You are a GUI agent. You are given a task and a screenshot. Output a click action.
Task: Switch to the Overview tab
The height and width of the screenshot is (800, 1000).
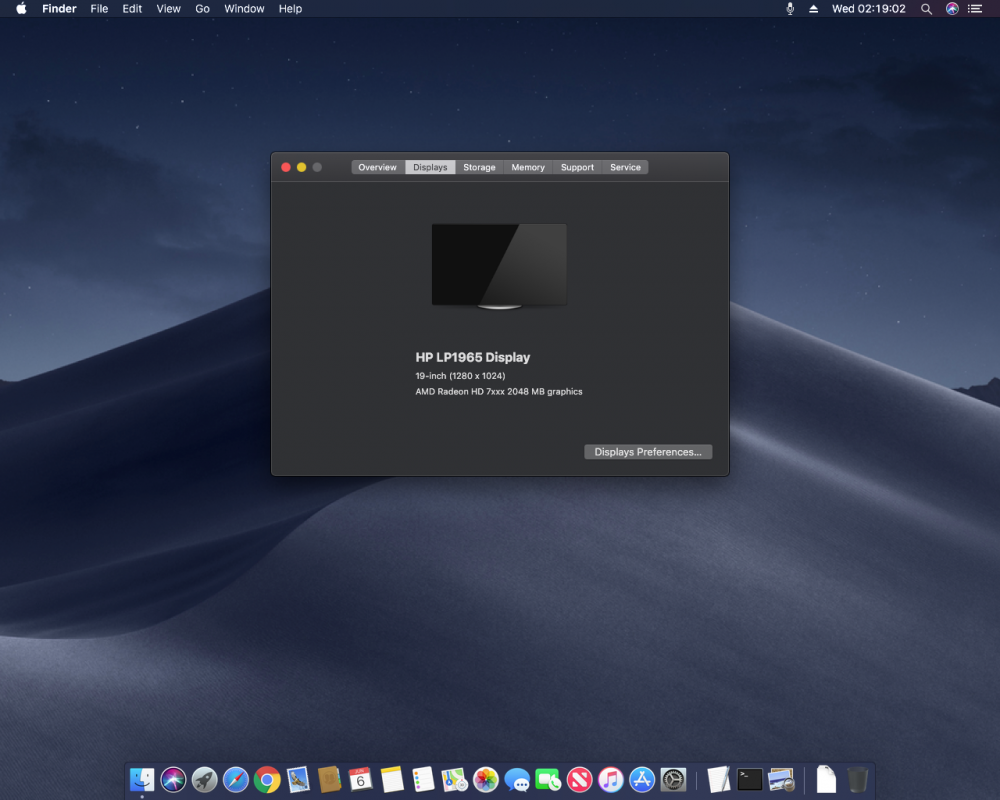[378, 167]
